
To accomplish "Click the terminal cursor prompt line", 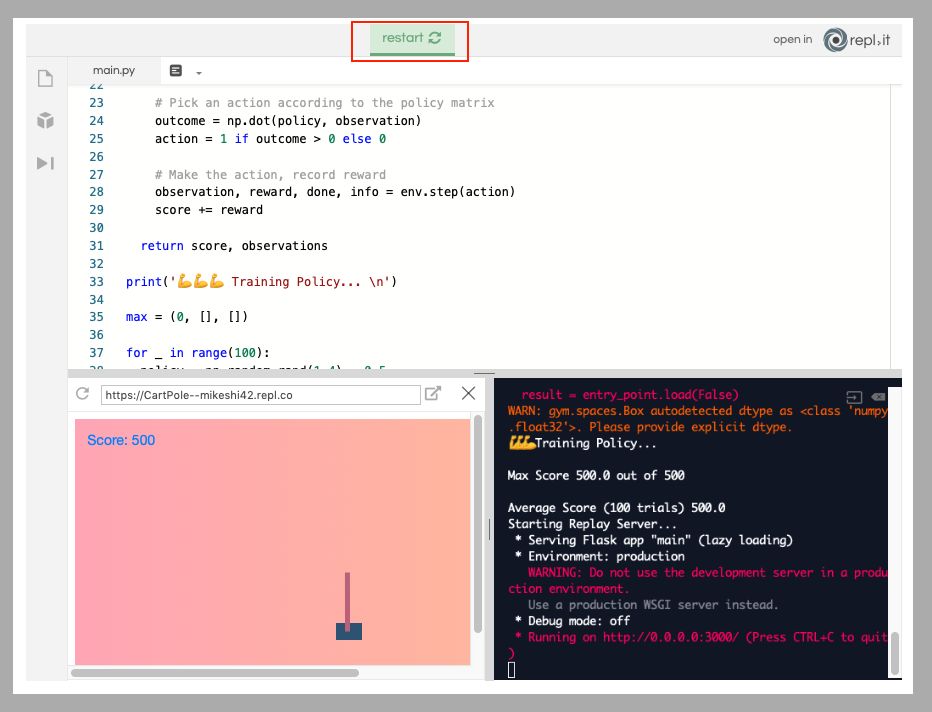I will pos(512,669).
